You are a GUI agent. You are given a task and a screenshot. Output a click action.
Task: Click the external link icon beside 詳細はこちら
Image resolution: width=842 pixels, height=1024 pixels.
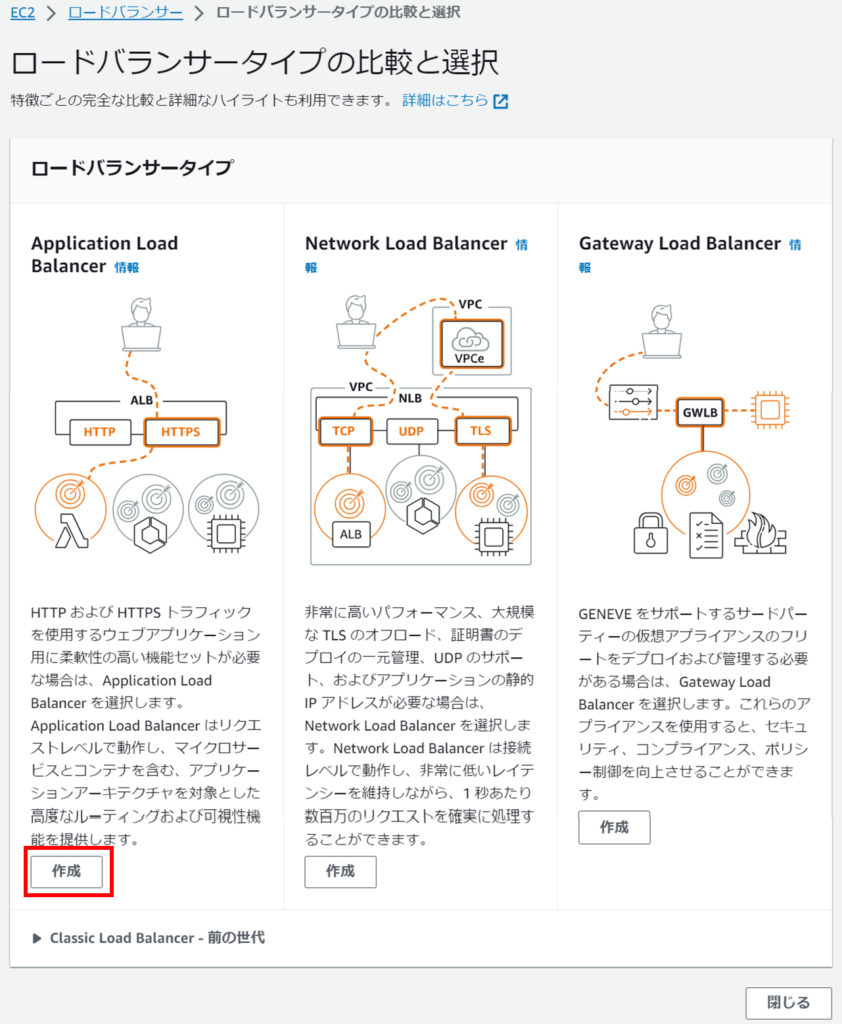pos(500,101)
